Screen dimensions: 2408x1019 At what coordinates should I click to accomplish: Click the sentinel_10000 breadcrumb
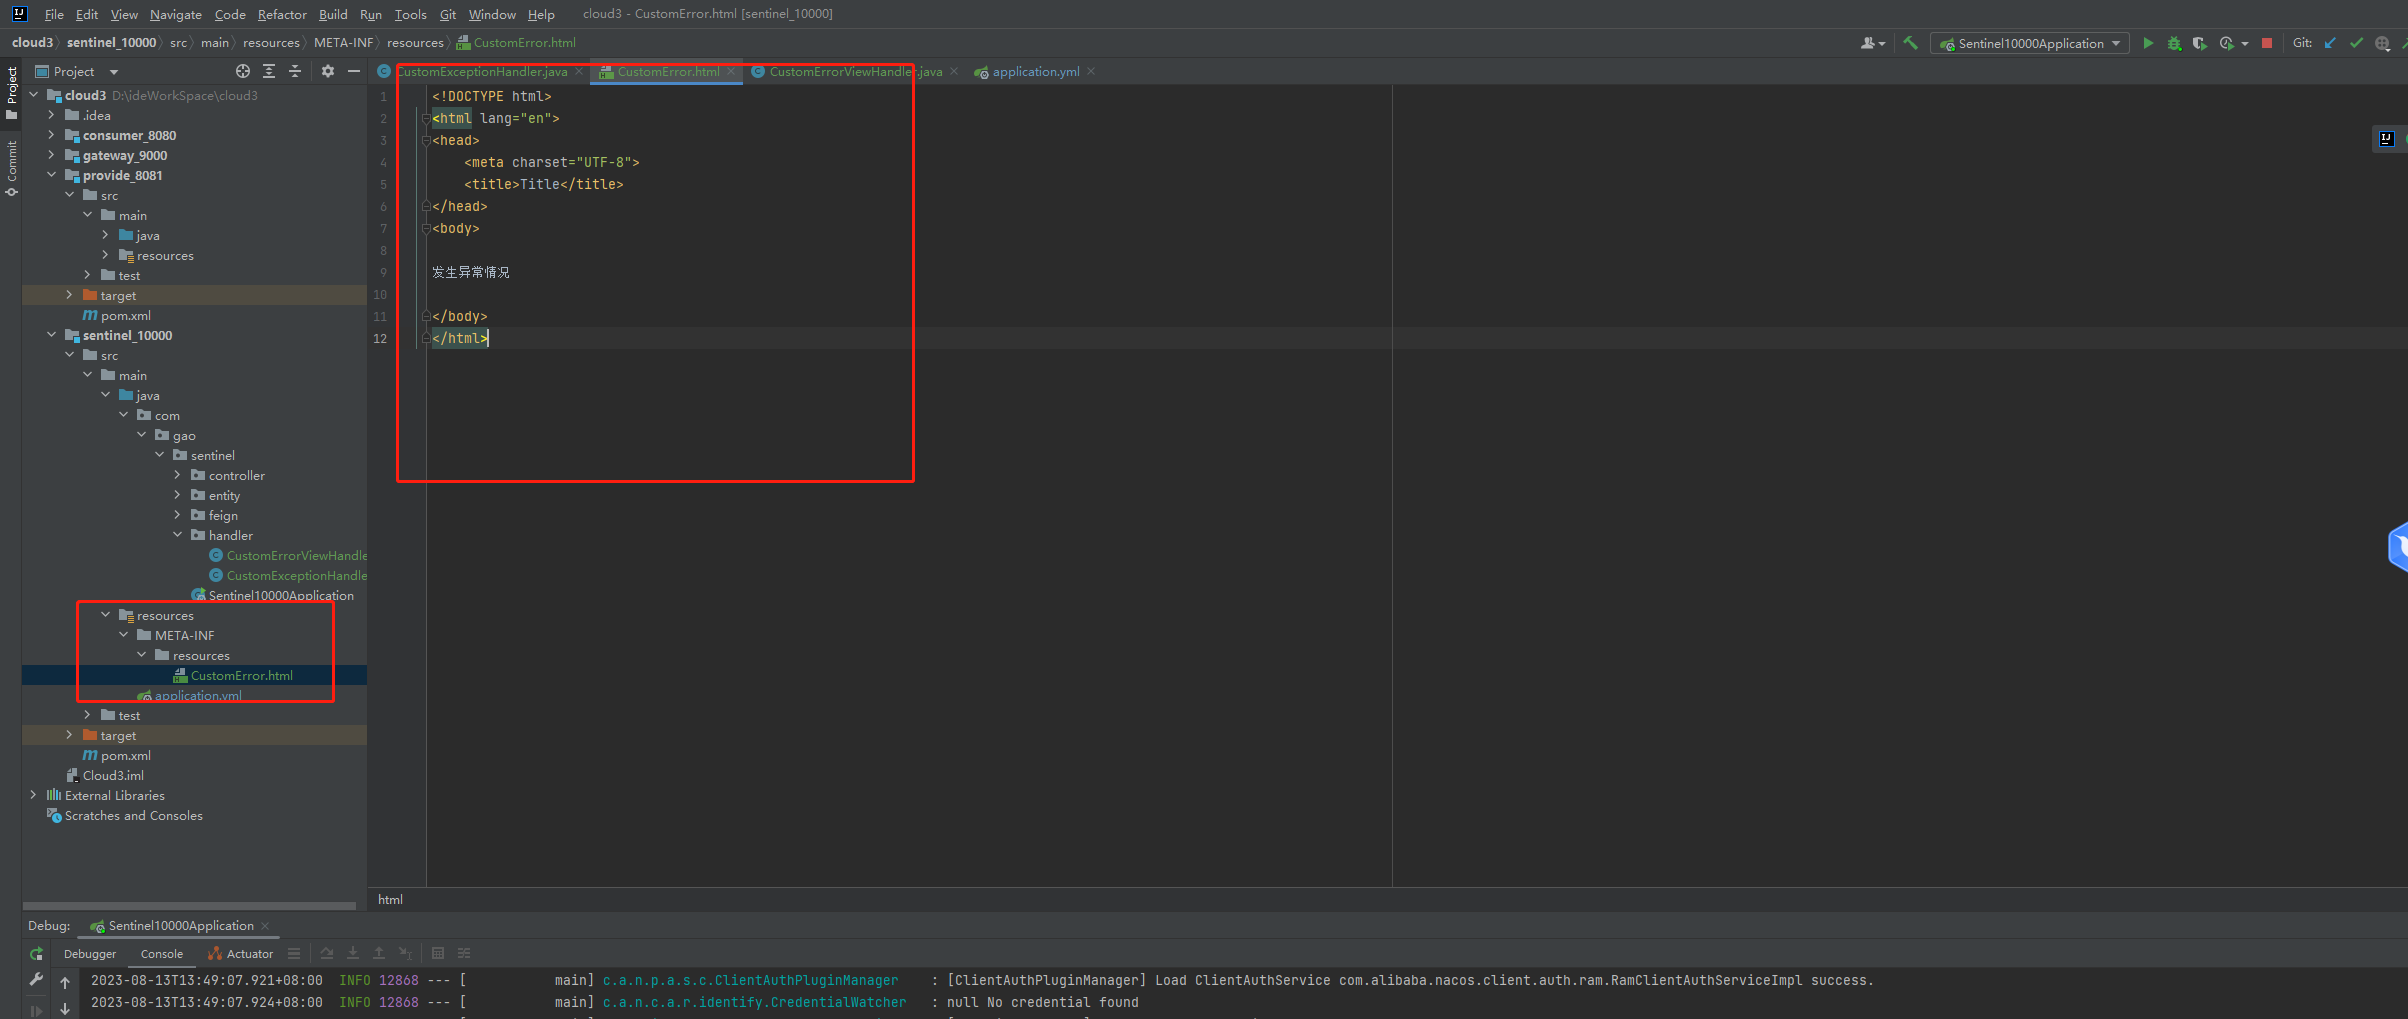pos(111,42)
